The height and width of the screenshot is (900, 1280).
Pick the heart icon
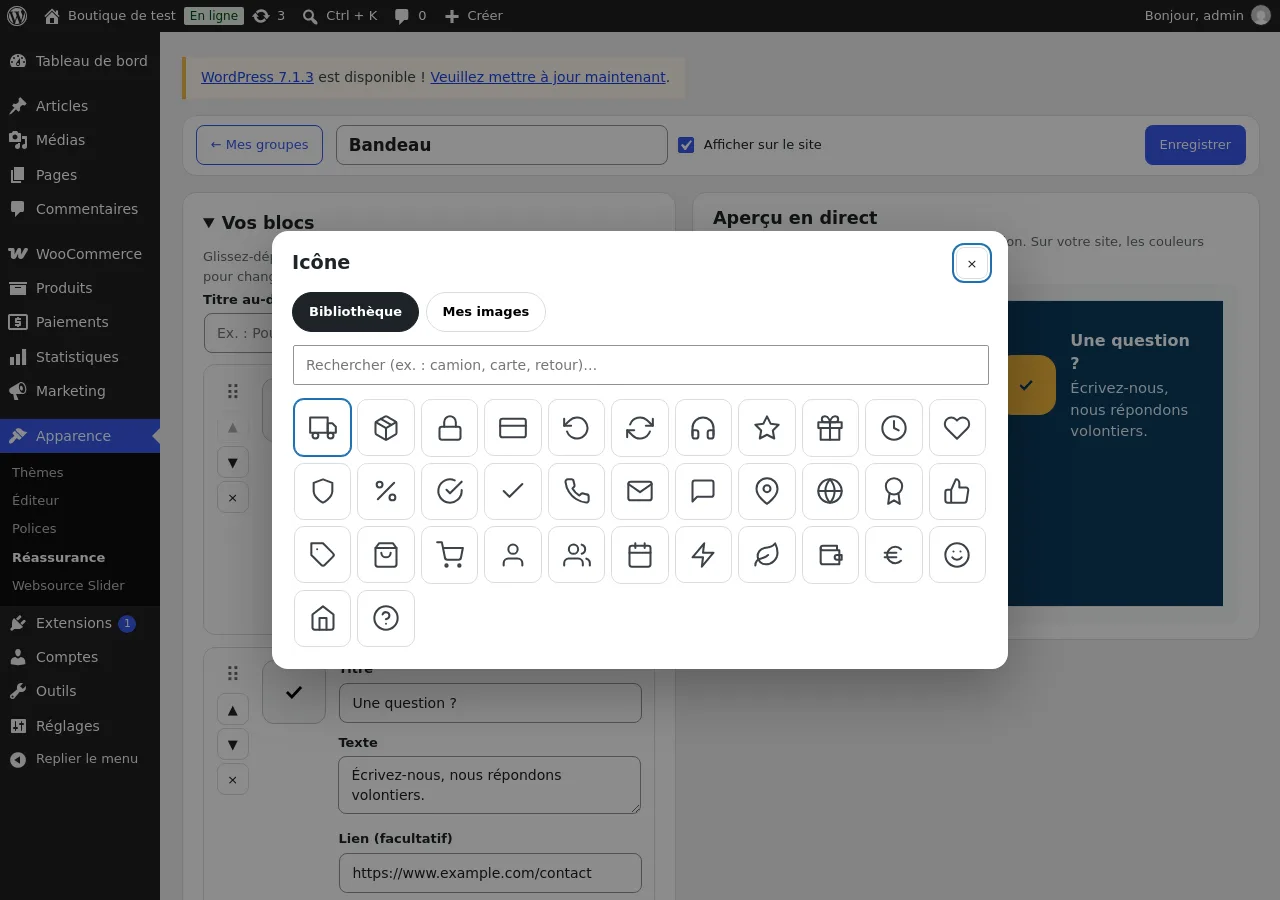(957, 428)
